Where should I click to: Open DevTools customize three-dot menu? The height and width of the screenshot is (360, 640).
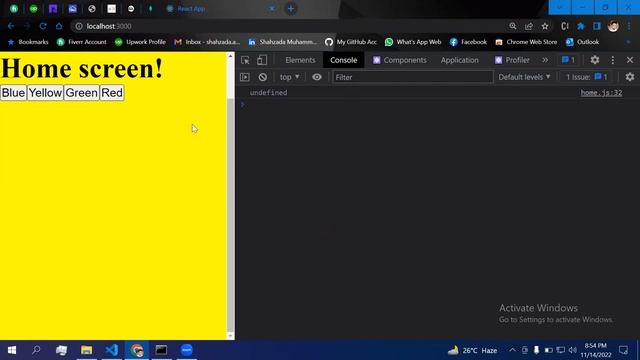(613, 60)
